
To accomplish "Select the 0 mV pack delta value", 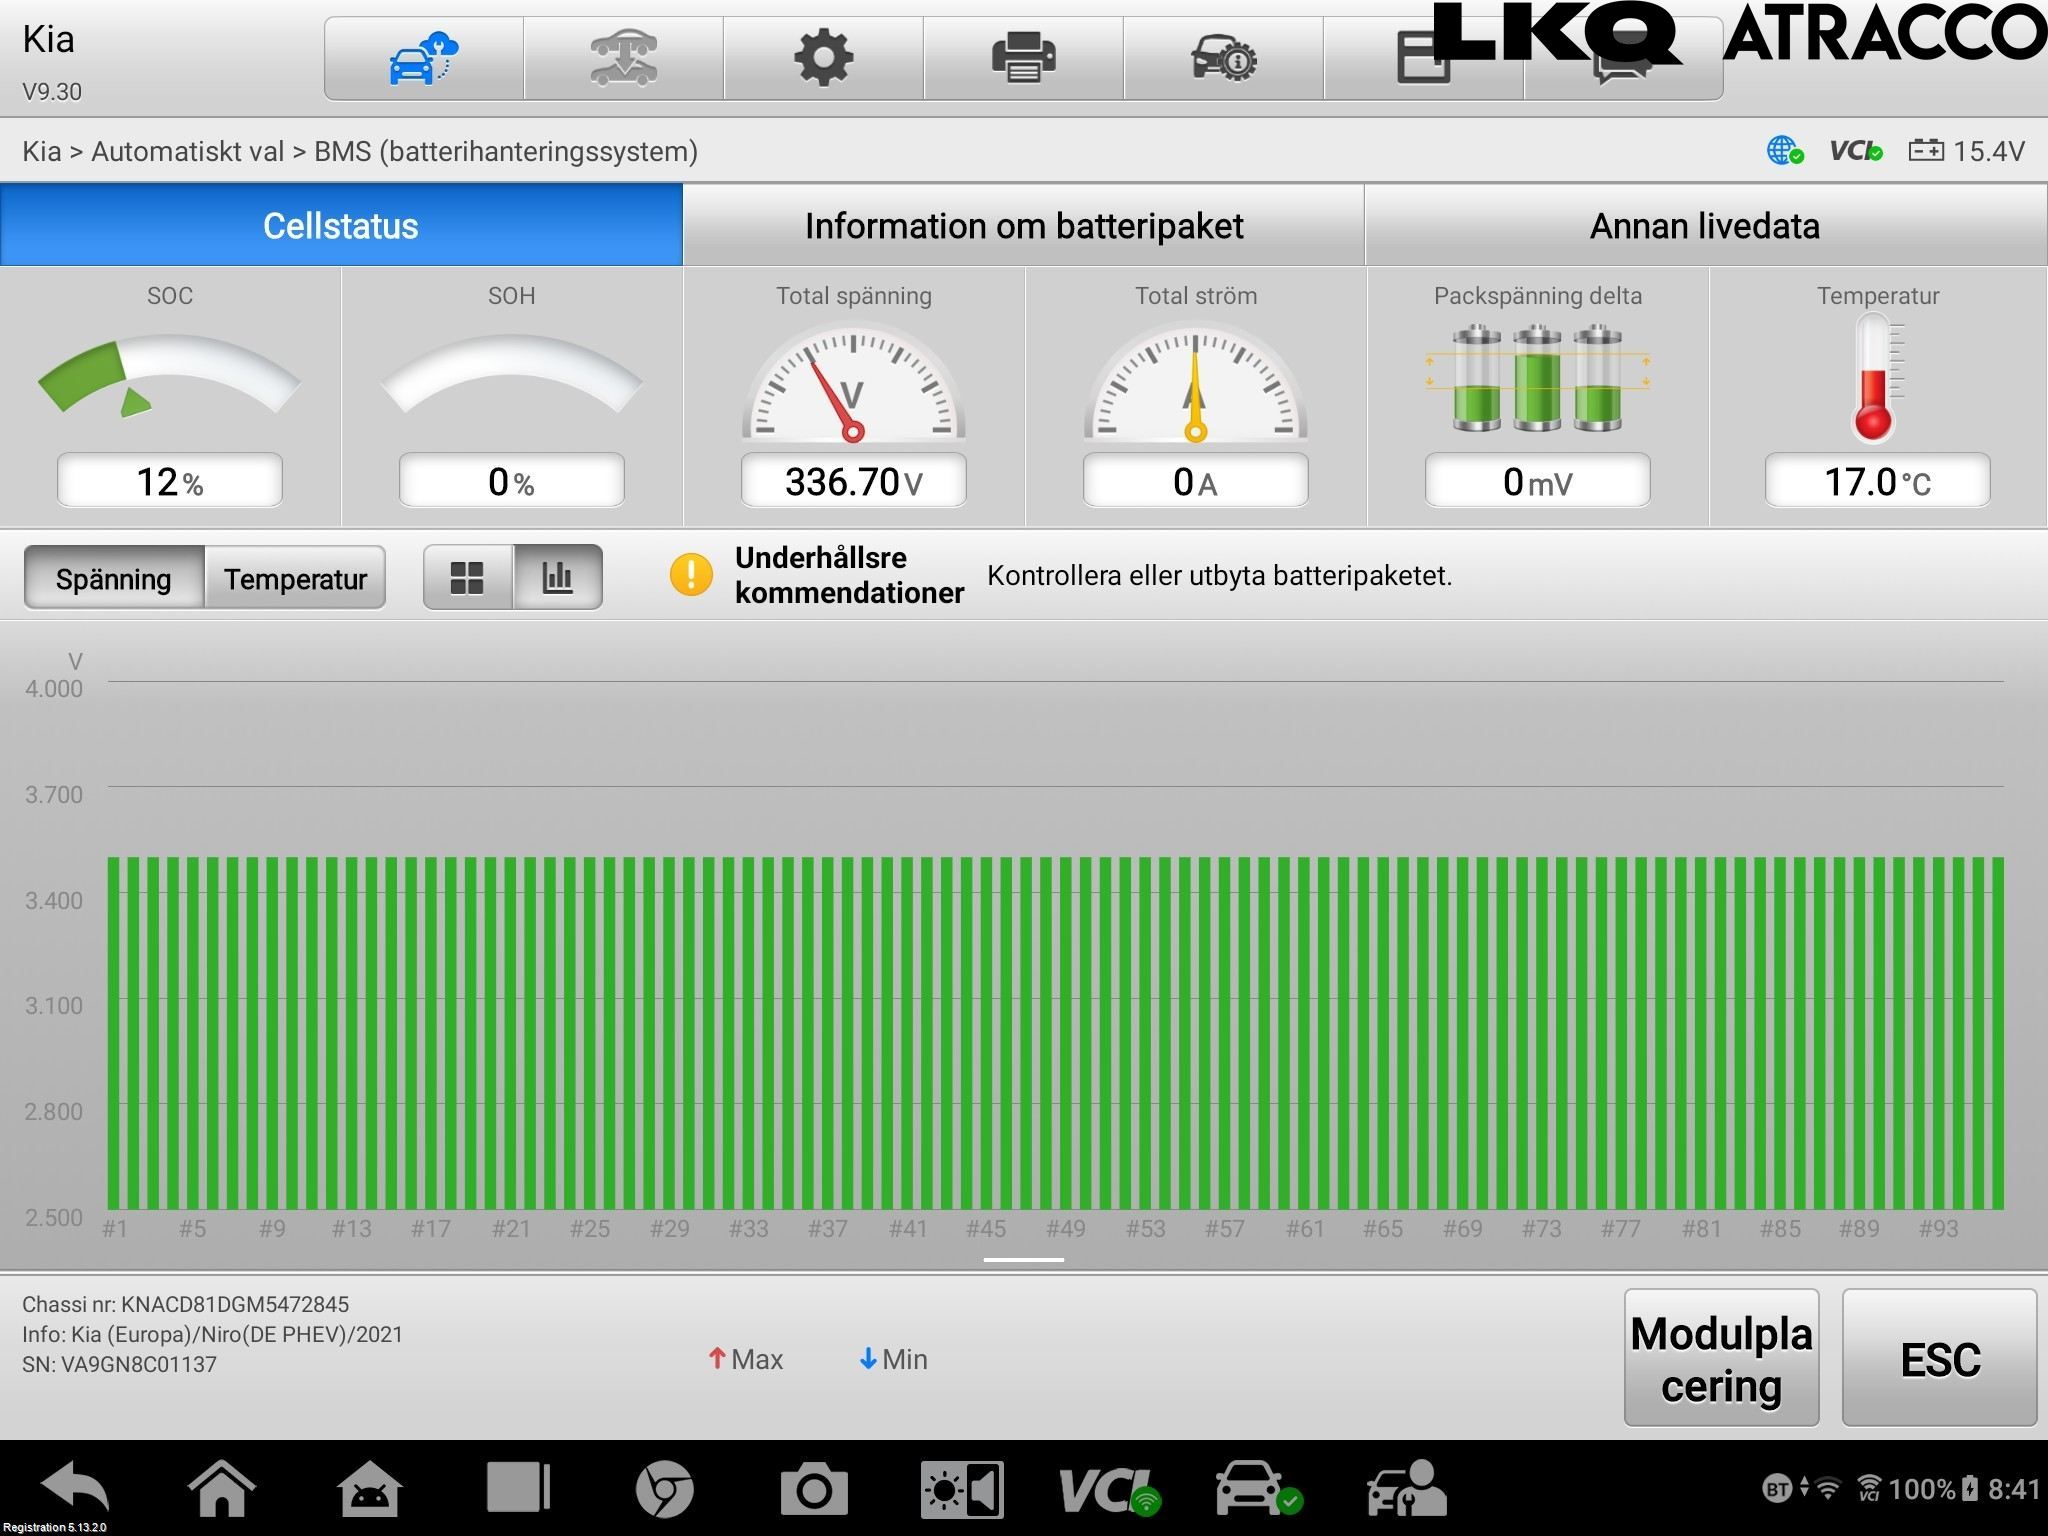I will click(x=1538, y=481).
